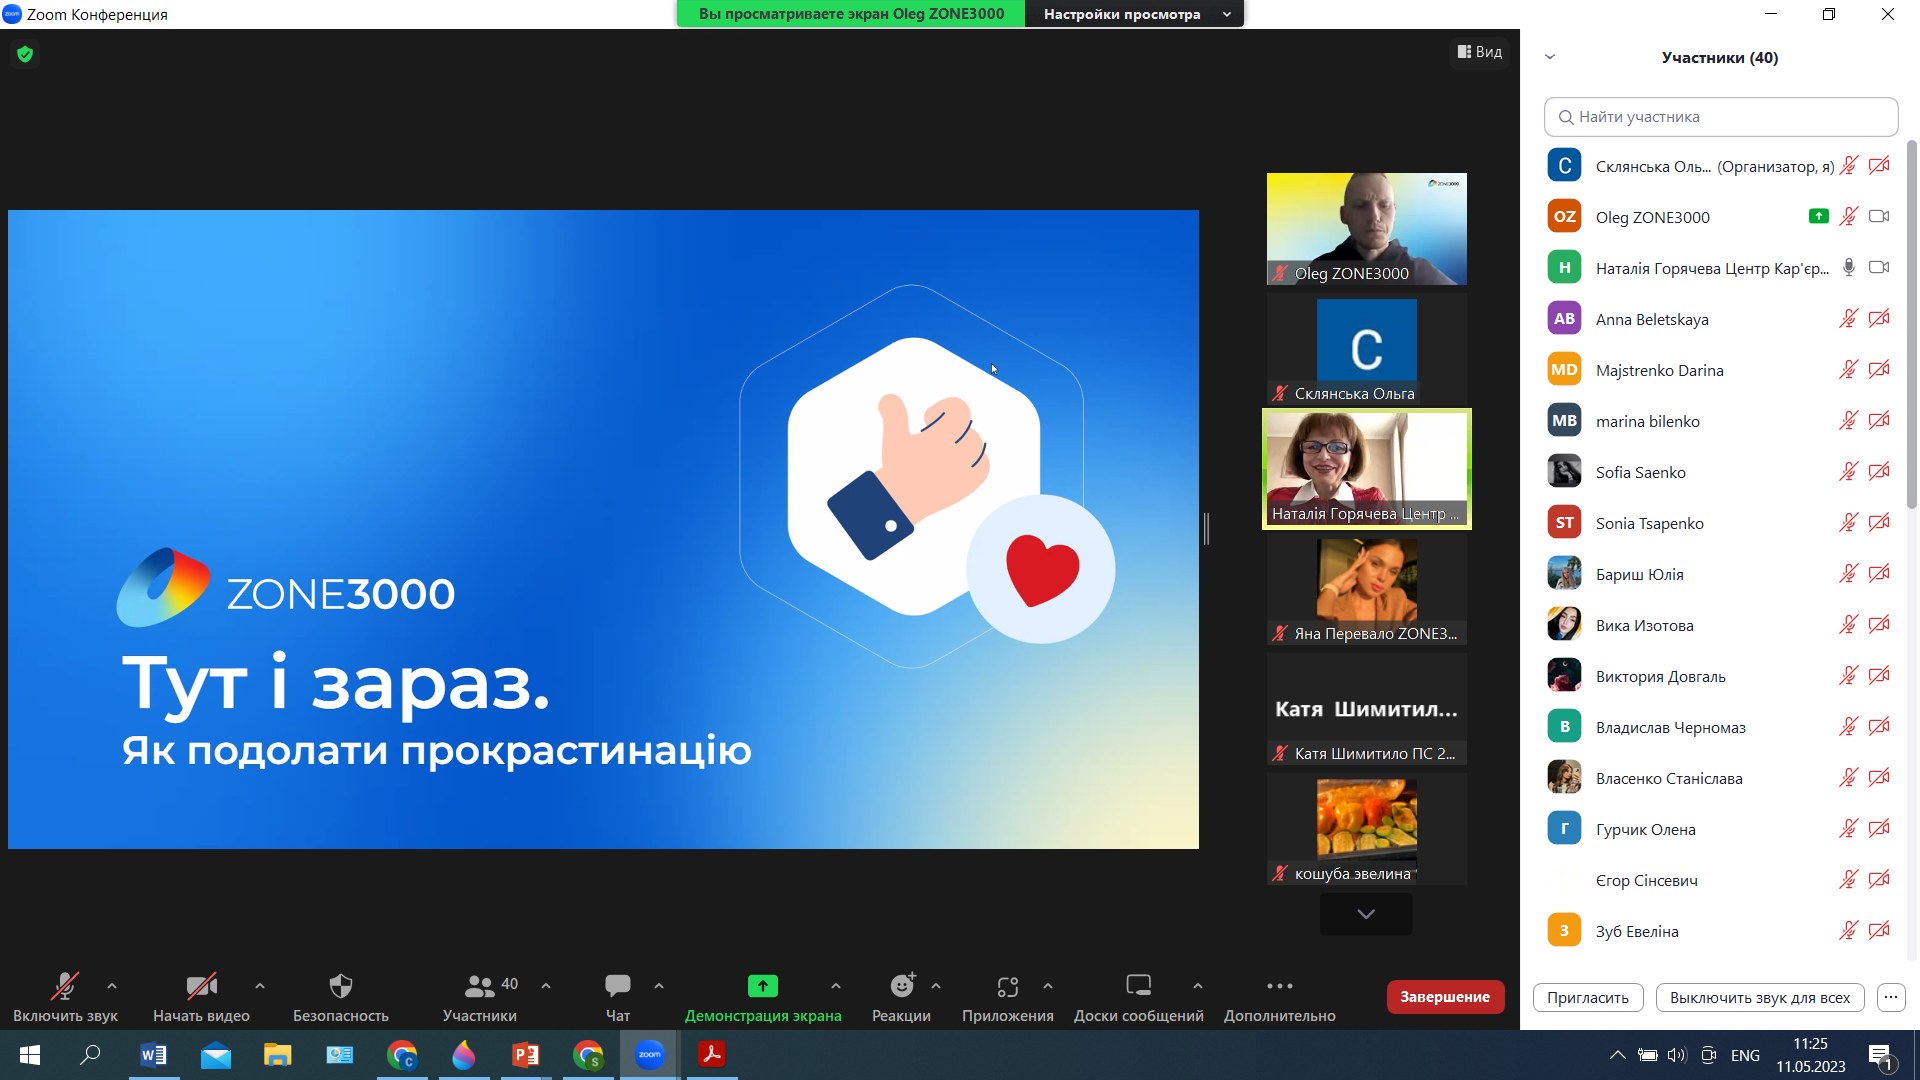
Task: Click the Найти участника search field
Action: tap(1720, 117)
